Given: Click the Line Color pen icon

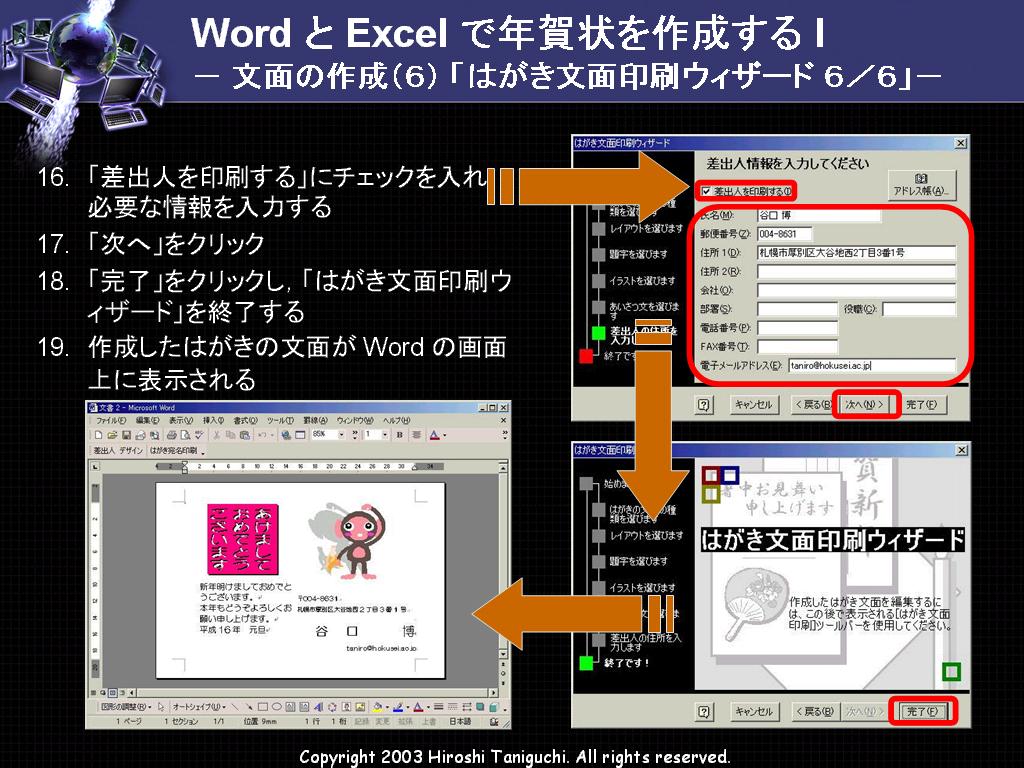Looking at the screenshot, I should tap(398, 707).
